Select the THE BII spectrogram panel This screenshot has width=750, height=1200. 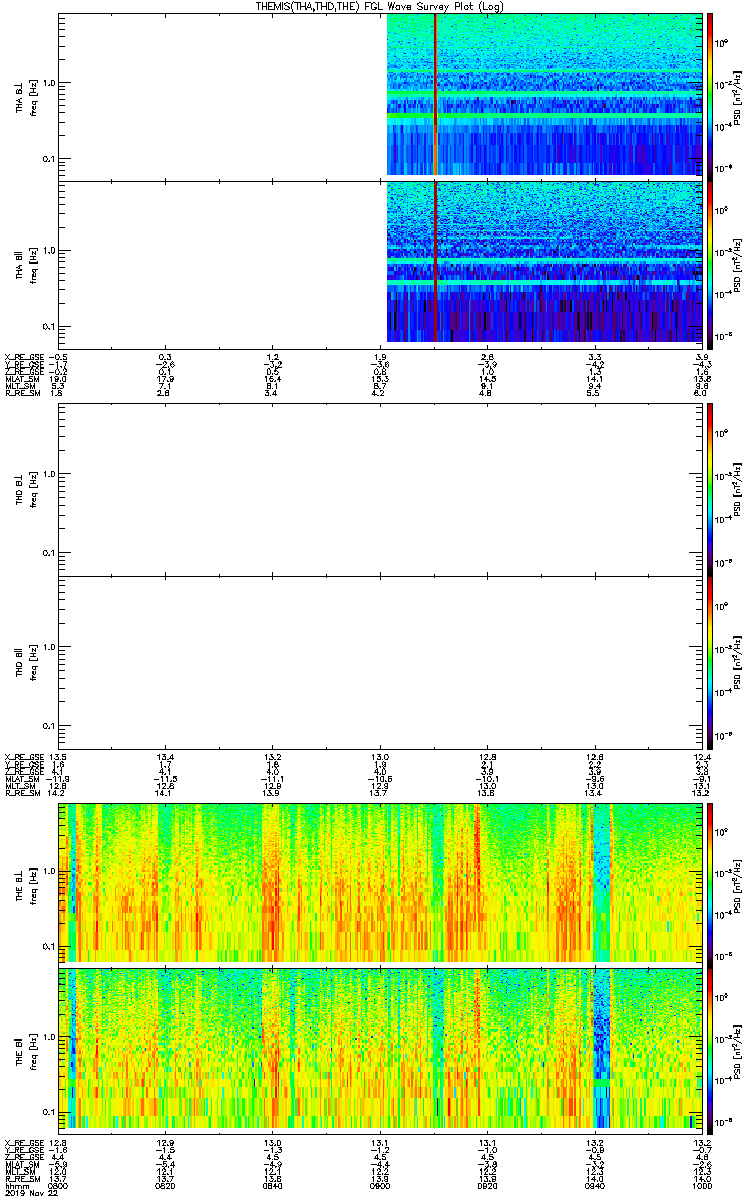click(x=380, y=1049)
